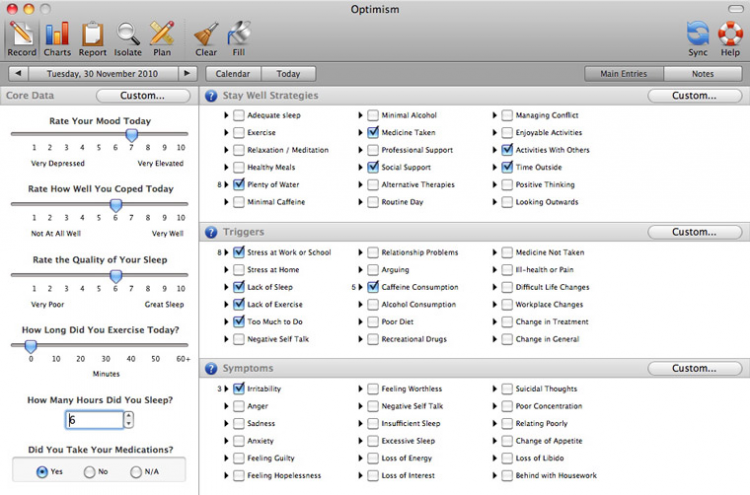Screen dimensions: 750x495
Task: Expand the Irritability symptom details arrow
Action: 228,389
